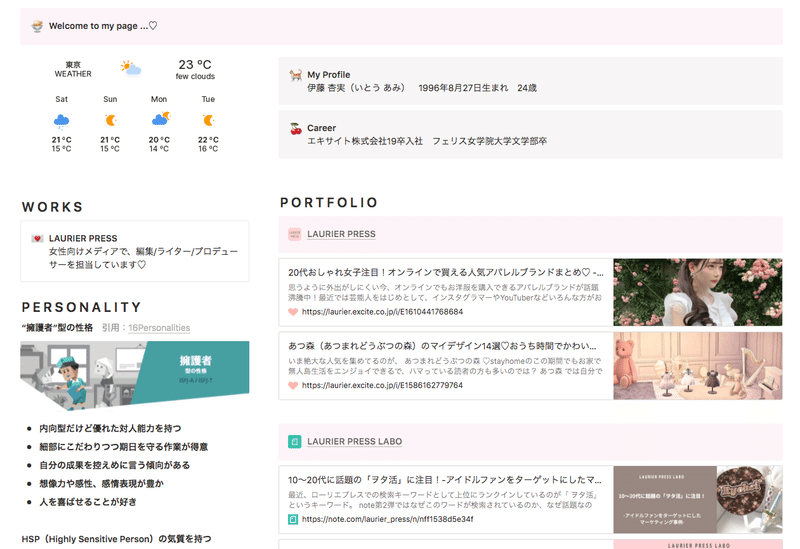Image resolution: width=800 pixels, height=549 pixels.
Task: Click the PERSONALITY section heading
Action: point(82,307)
